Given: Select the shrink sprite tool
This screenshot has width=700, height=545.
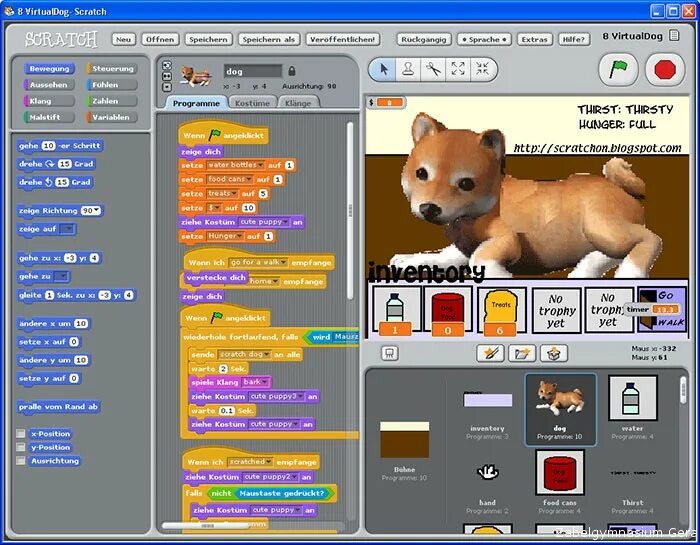Looking at the screenshot, I should point(482,69).
